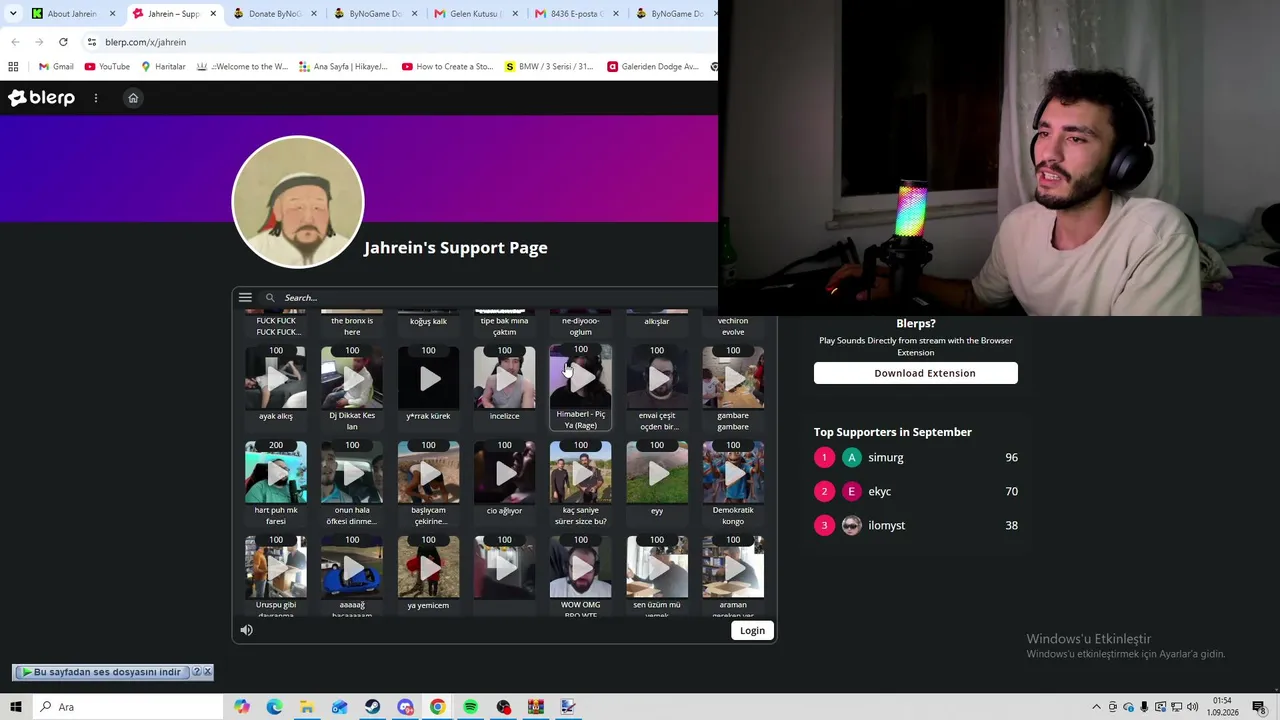Open the YouTube bookmark

[x=107, y=67]
